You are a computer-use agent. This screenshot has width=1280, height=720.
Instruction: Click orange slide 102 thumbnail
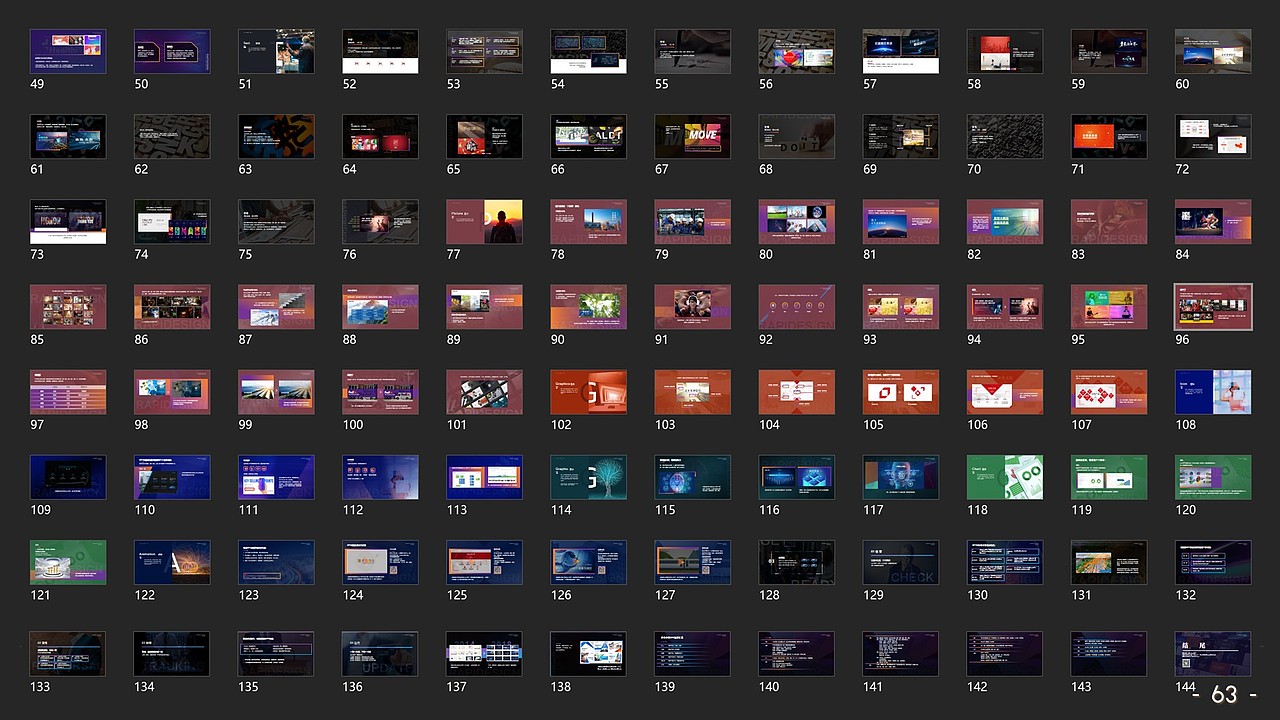tap(588, 391)
